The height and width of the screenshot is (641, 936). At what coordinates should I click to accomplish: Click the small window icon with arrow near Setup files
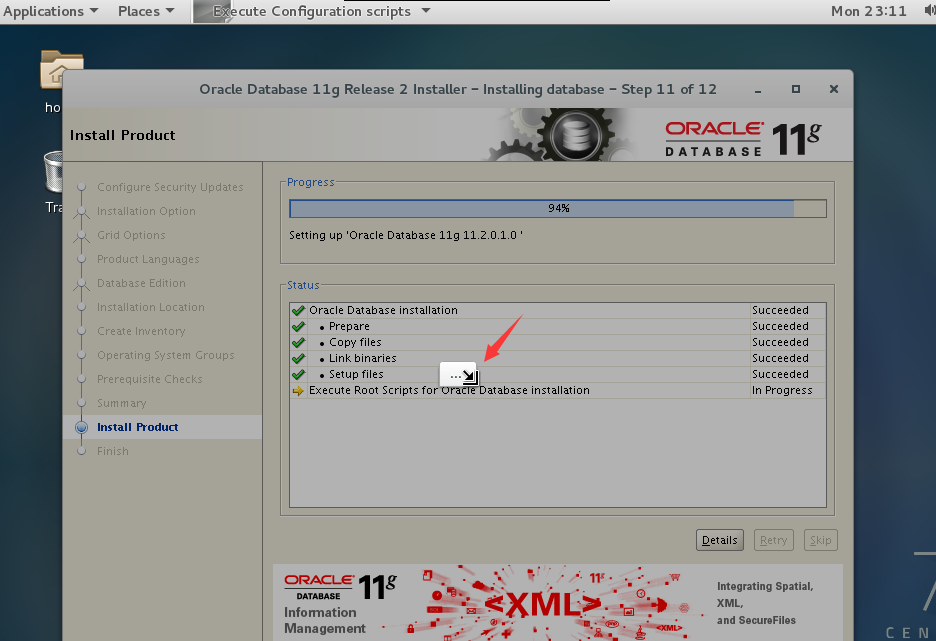coord(458,374)
